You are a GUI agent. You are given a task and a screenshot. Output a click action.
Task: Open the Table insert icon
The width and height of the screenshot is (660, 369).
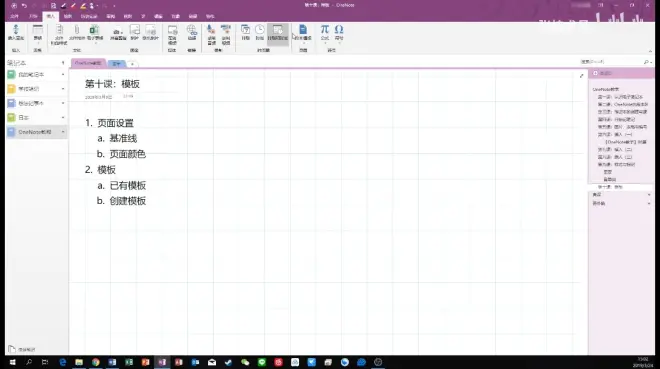coord(37,32)
